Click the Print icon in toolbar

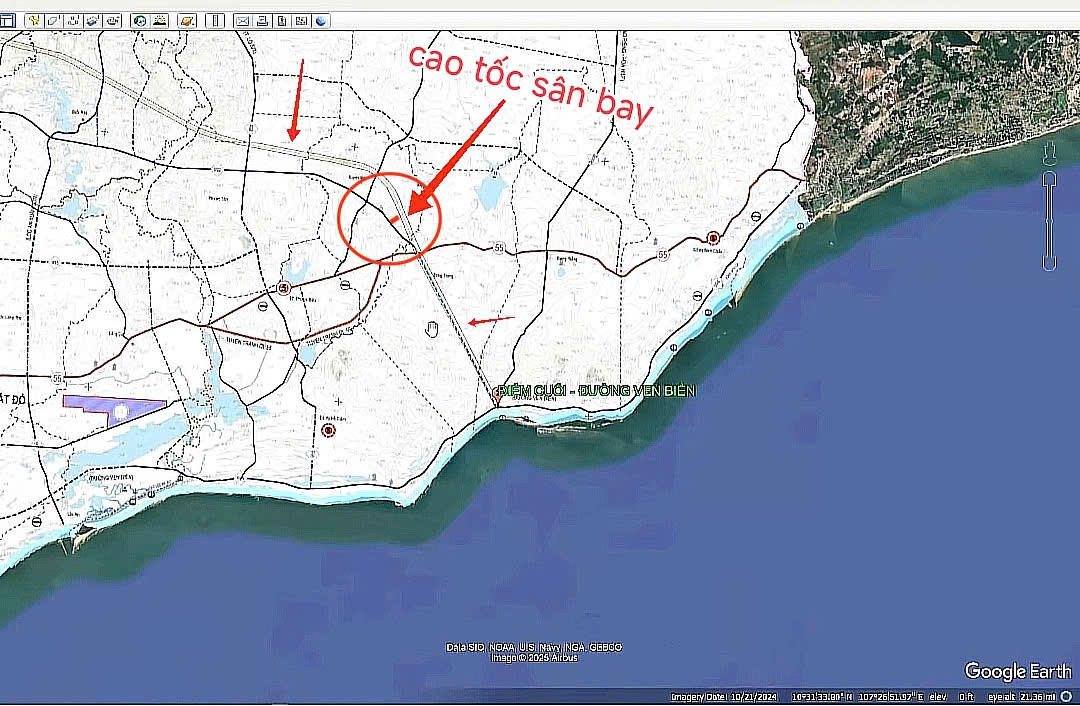coord(262,21)
